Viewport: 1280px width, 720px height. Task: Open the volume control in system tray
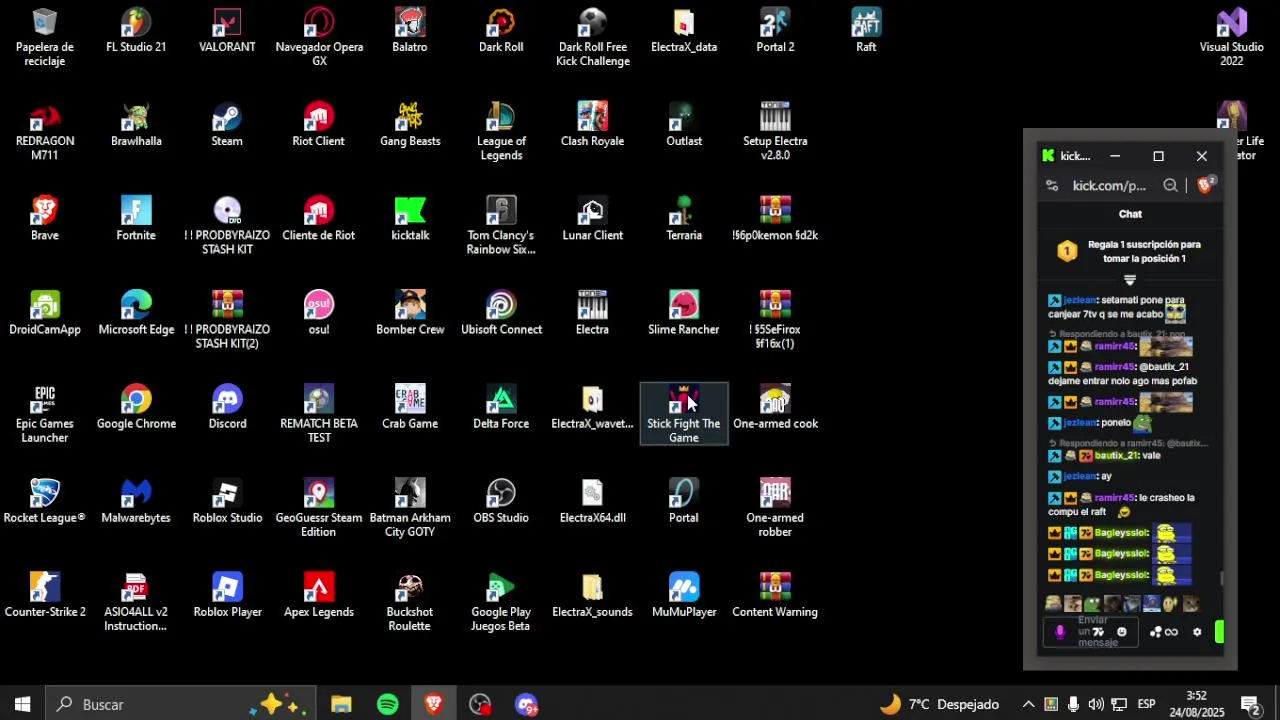pyautogui.click(x=1096, y=704)
